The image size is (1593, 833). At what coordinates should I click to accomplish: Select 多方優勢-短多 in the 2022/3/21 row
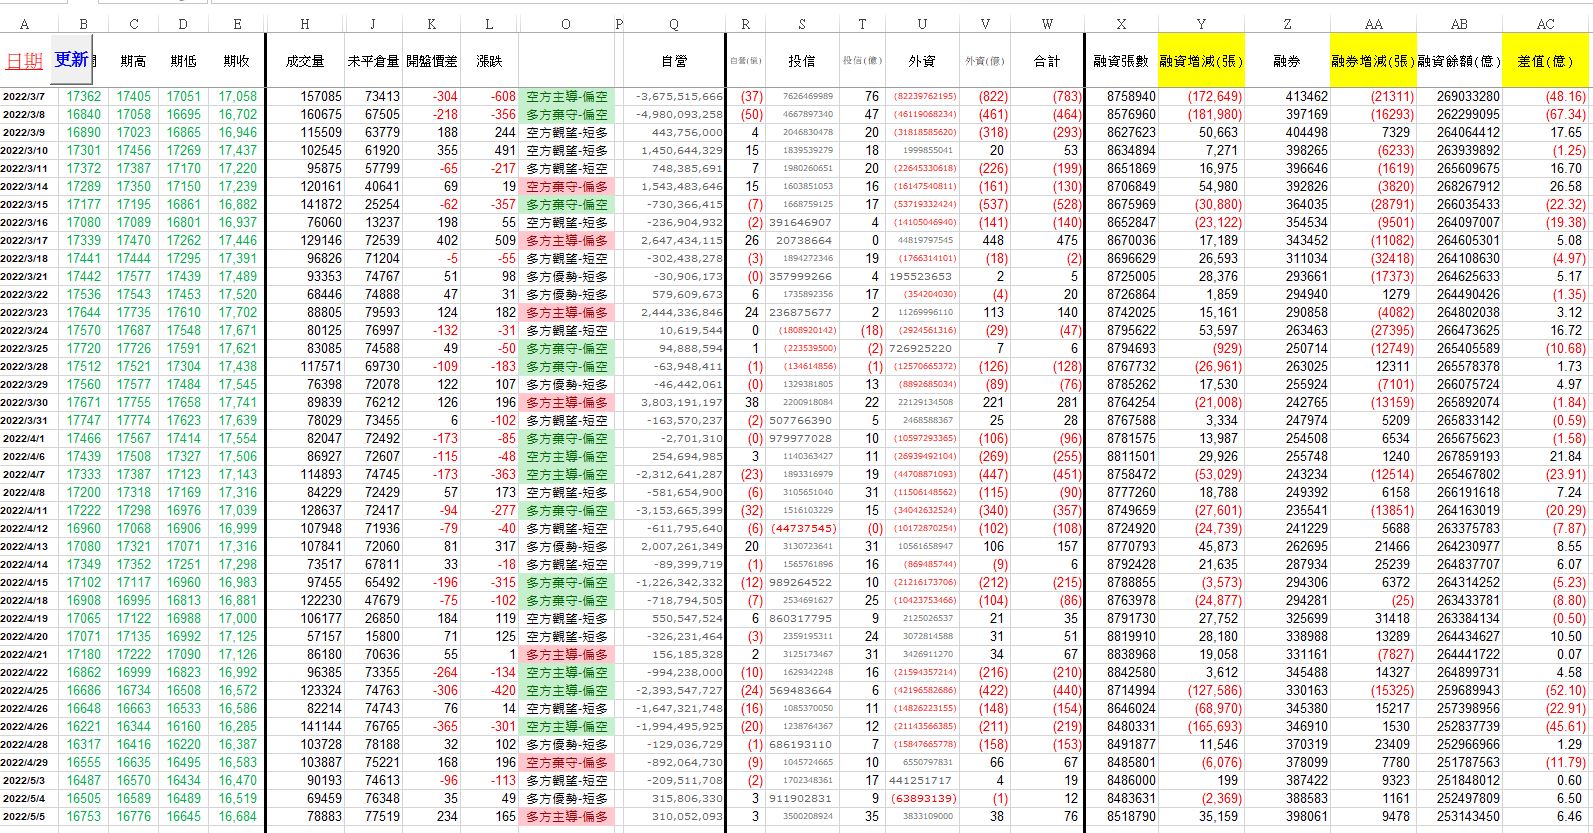[x=566, y=277]
